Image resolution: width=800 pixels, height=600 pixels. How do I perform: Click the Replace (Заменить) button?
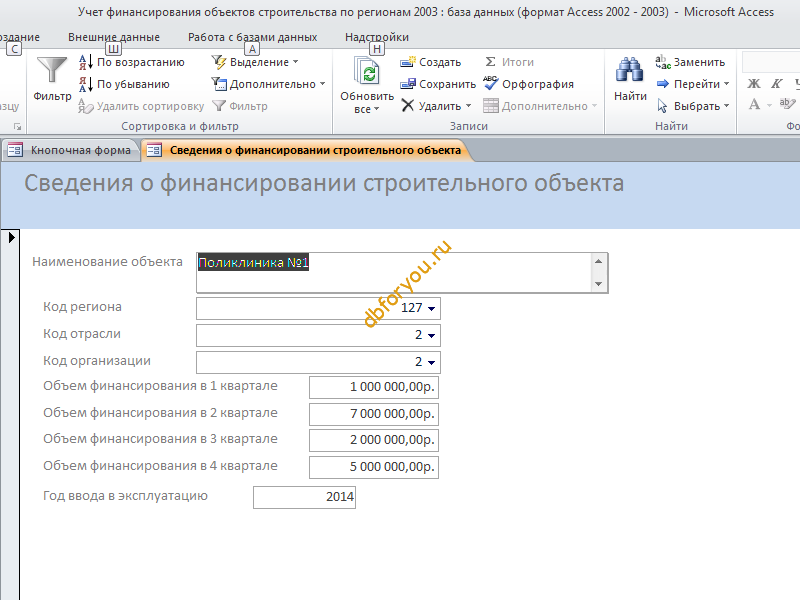[690, 62]
